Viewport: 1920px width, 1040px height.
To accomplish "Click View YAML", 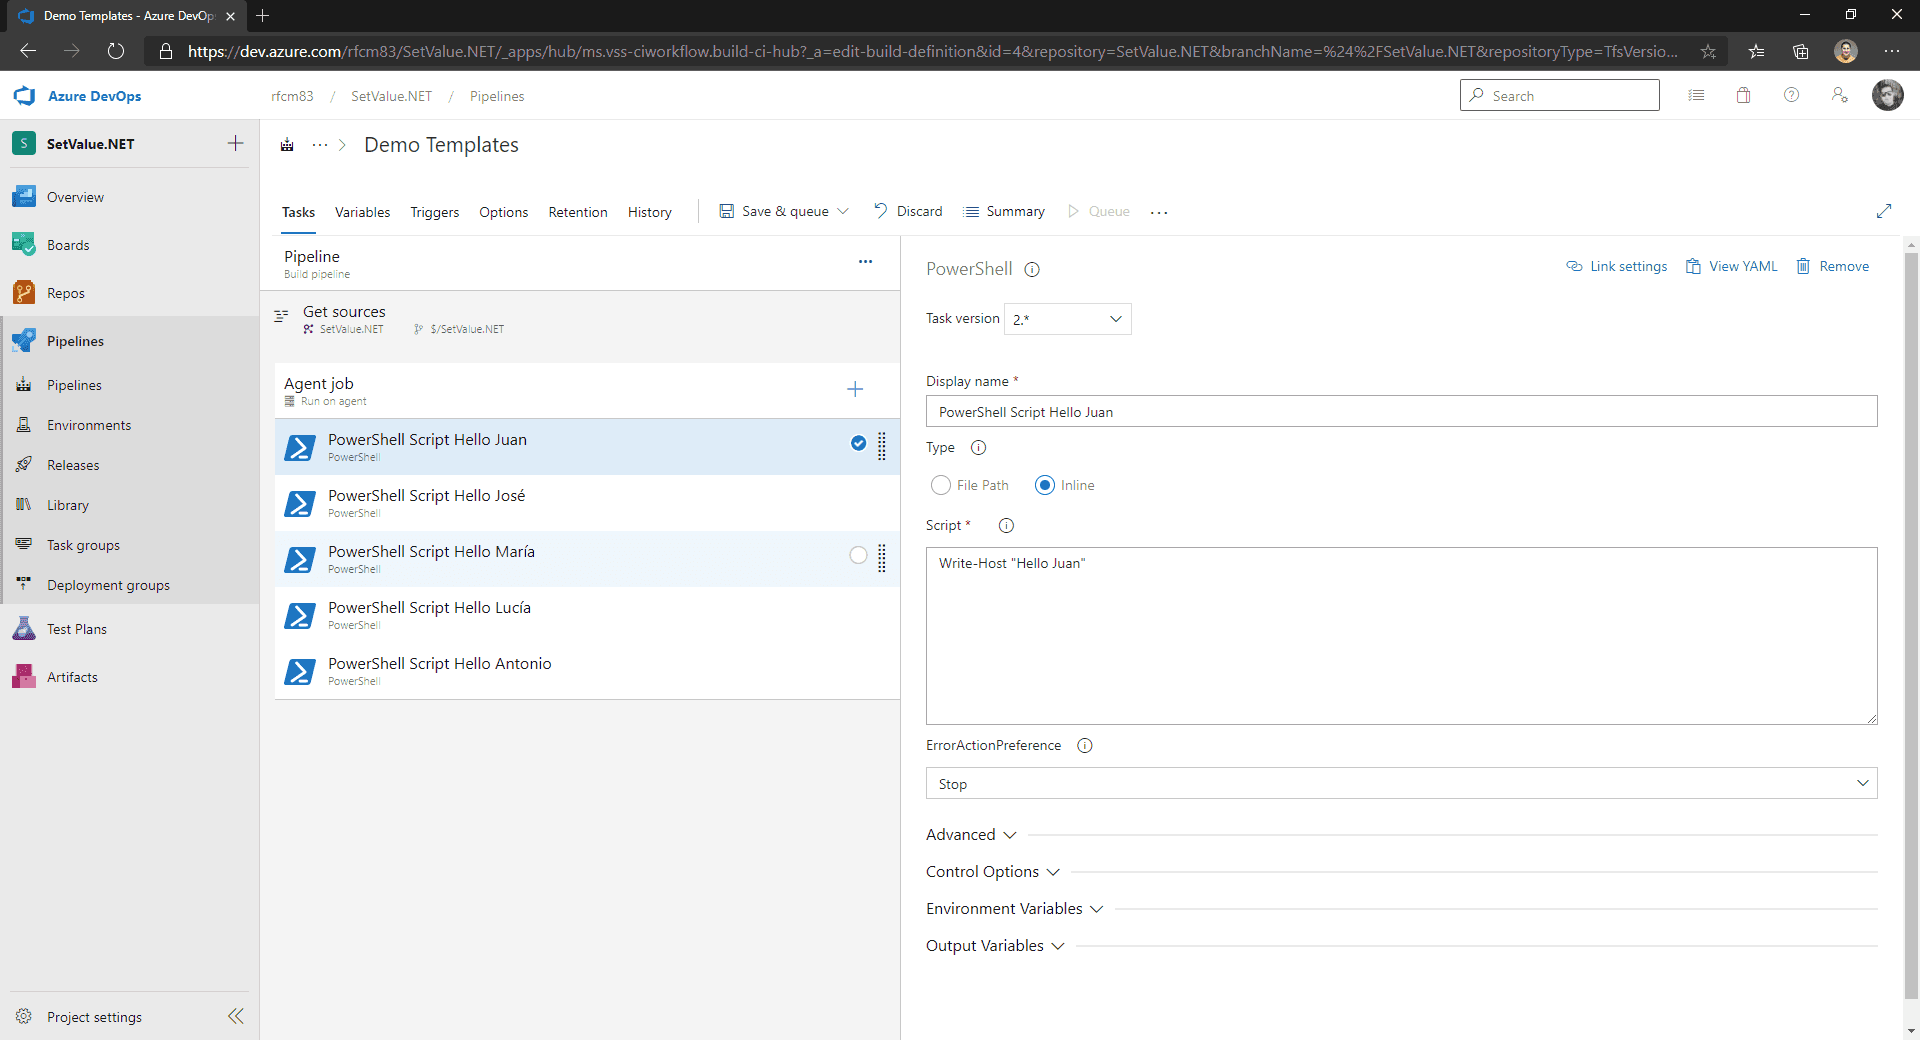I will [x=1732, y=266].
